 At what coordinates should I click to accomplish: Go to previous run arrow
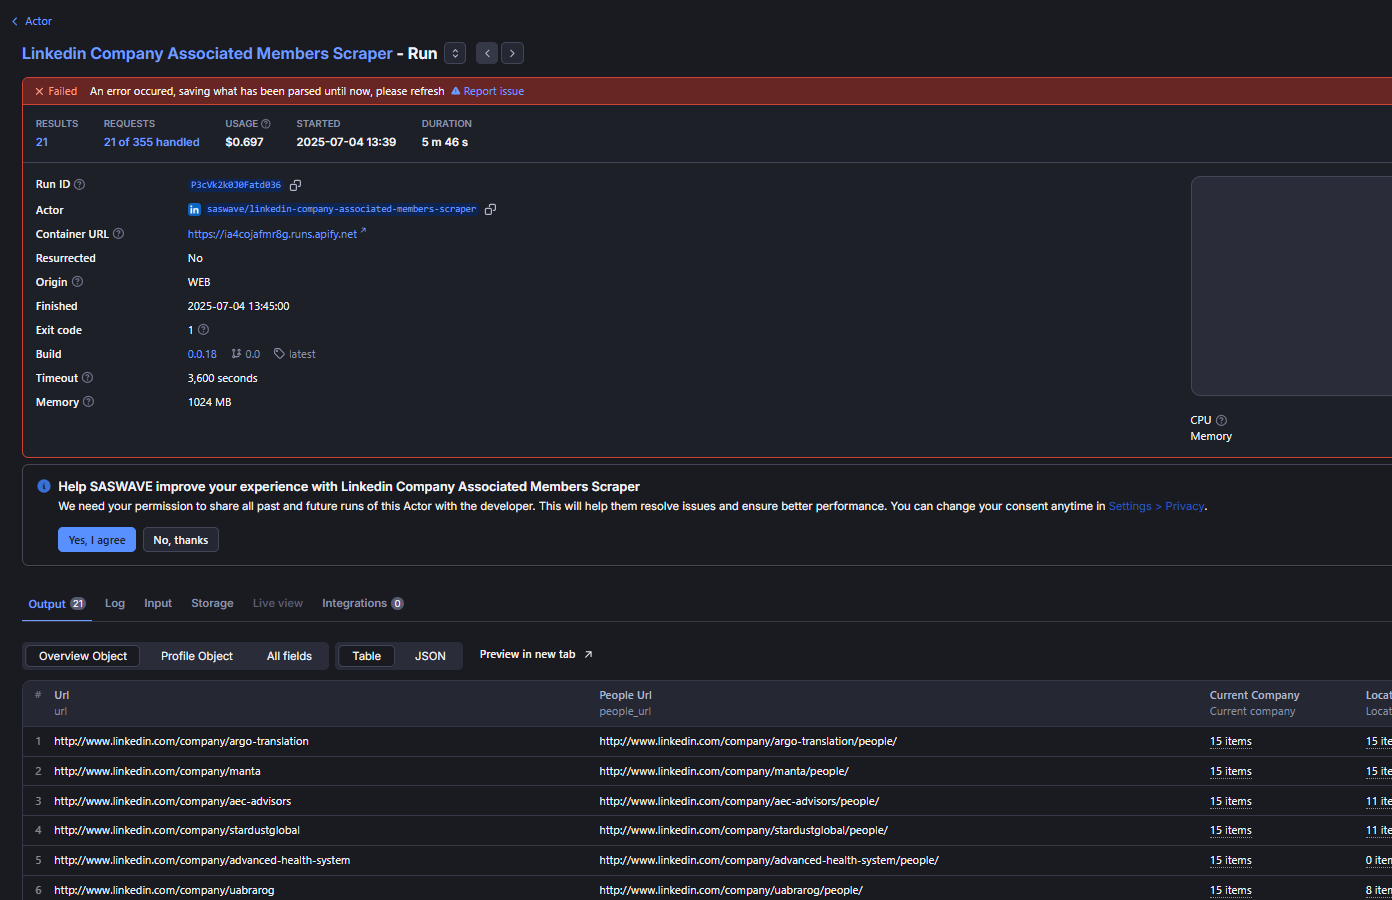[487, 53]
